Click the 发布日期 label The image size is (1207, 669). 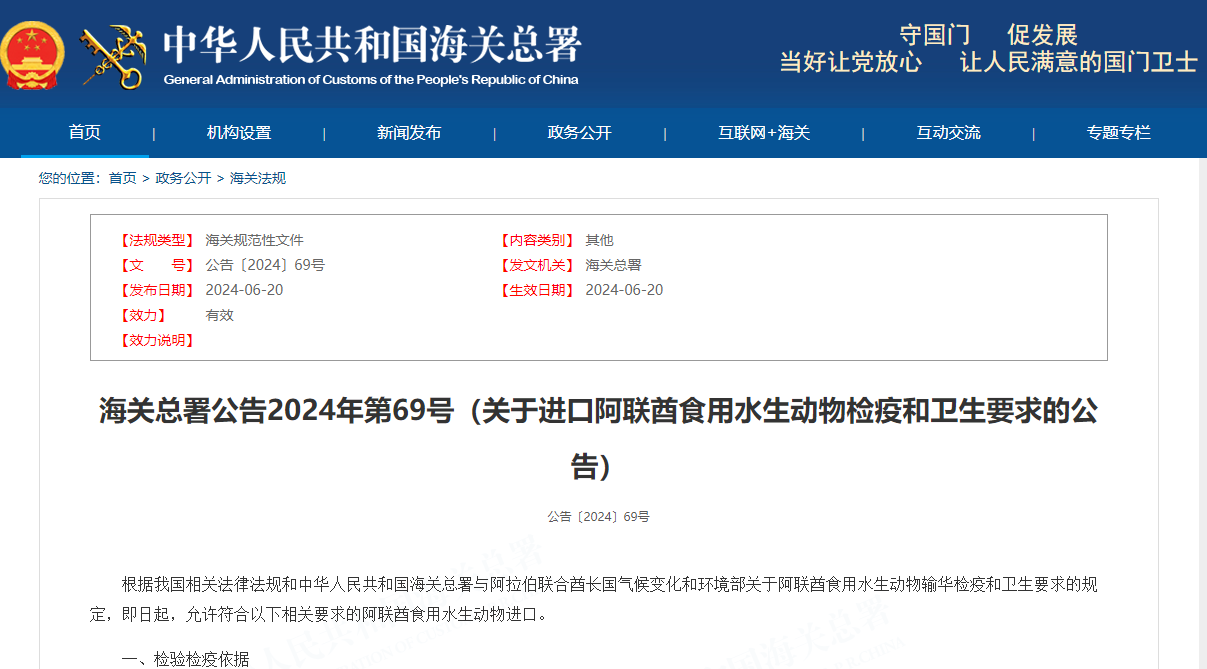[157, 290]
